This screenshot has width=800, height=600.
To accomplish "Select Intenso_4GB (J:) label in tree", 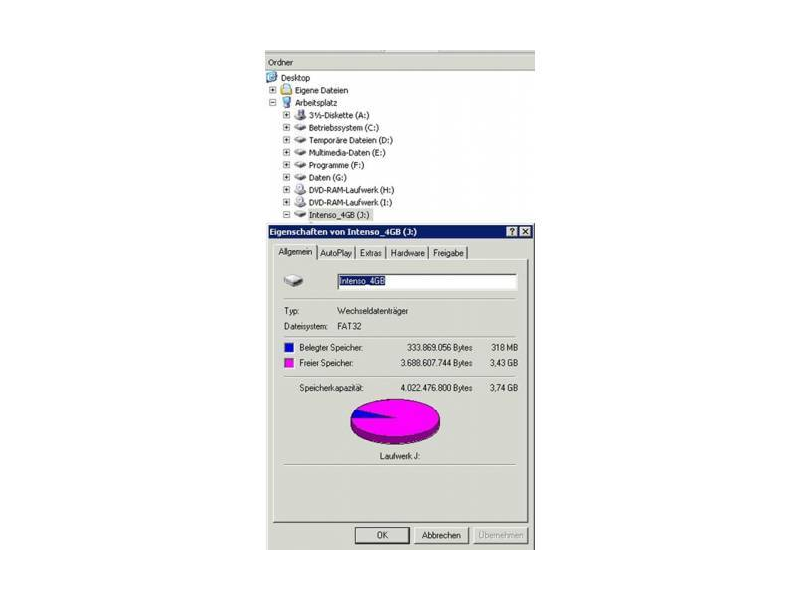I will point(339,215).
